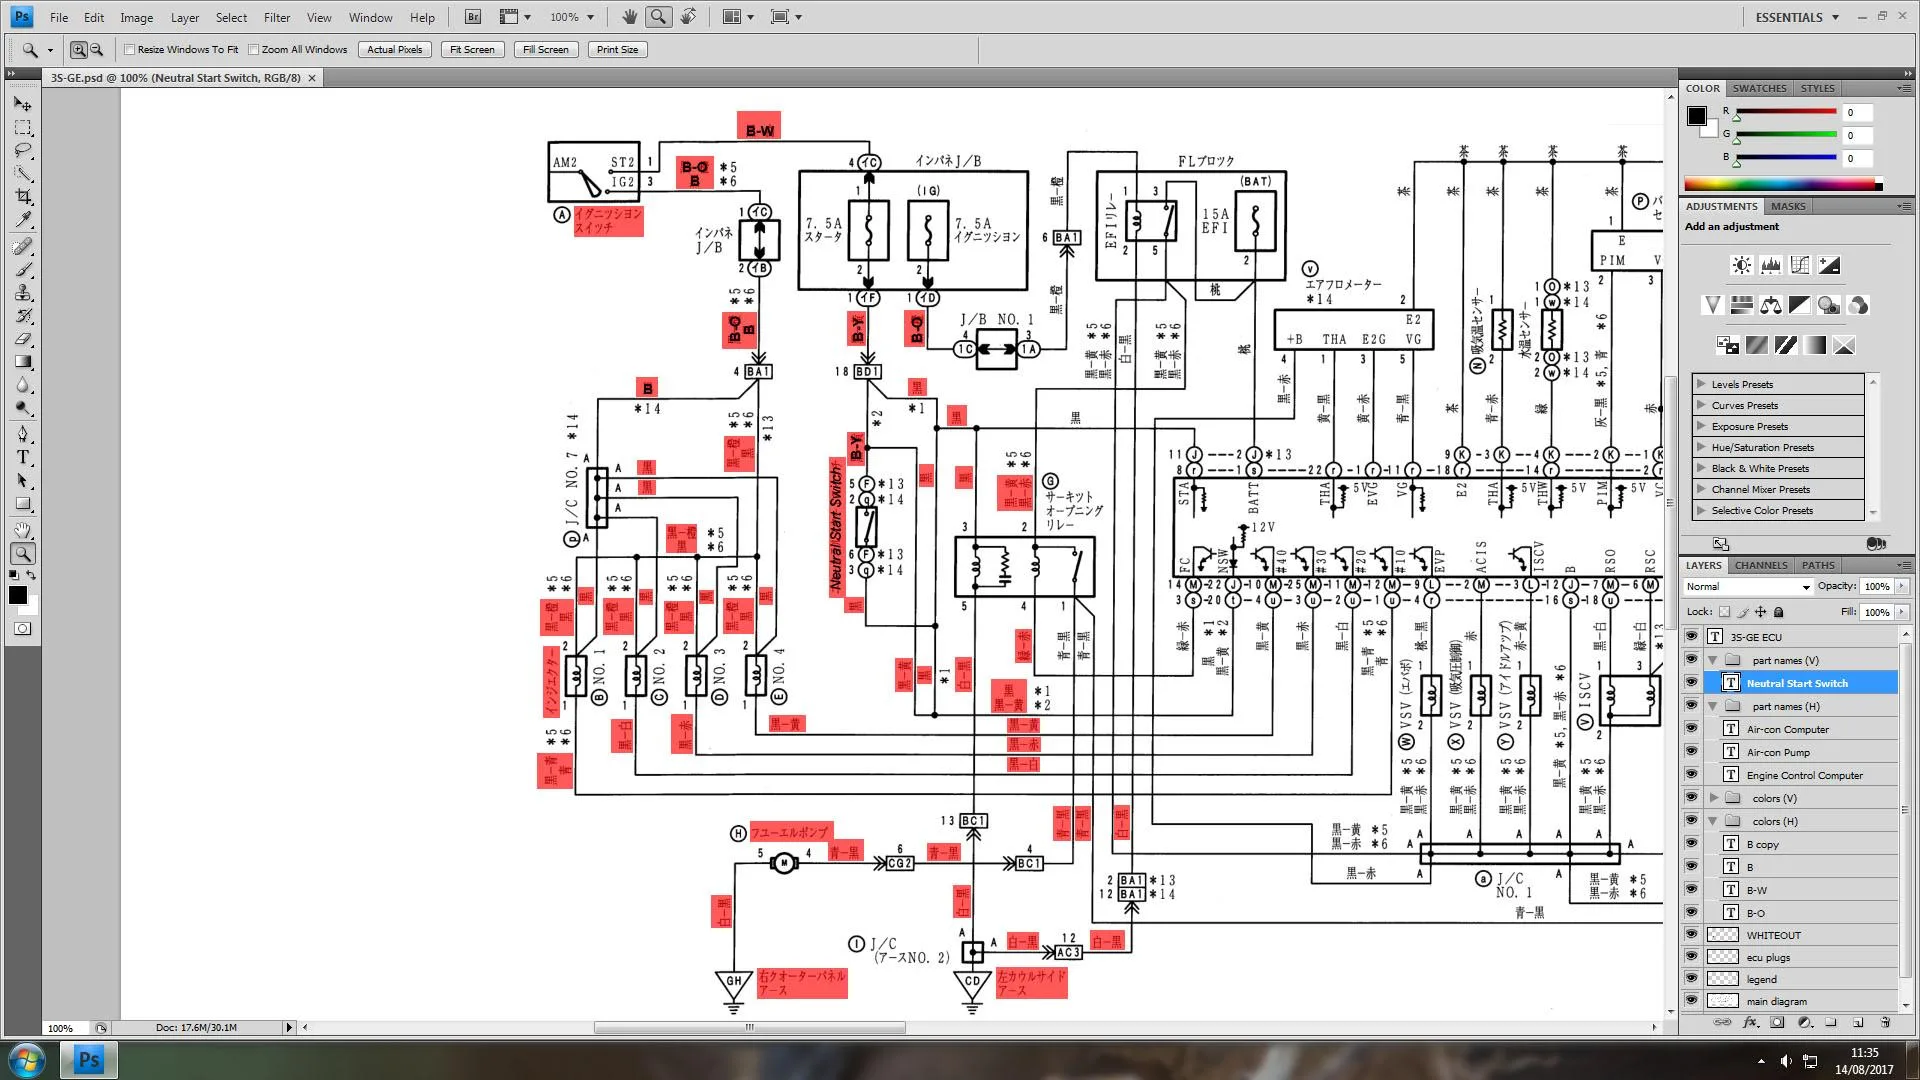The image size is (1920, 1080).
Task: Select the Clone Stamp tool
Action: click(x=23, y=293)
